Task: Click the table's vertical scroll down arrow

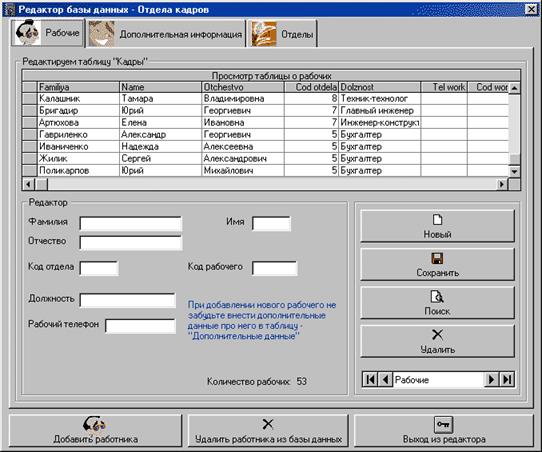Action: click(514, 171)
